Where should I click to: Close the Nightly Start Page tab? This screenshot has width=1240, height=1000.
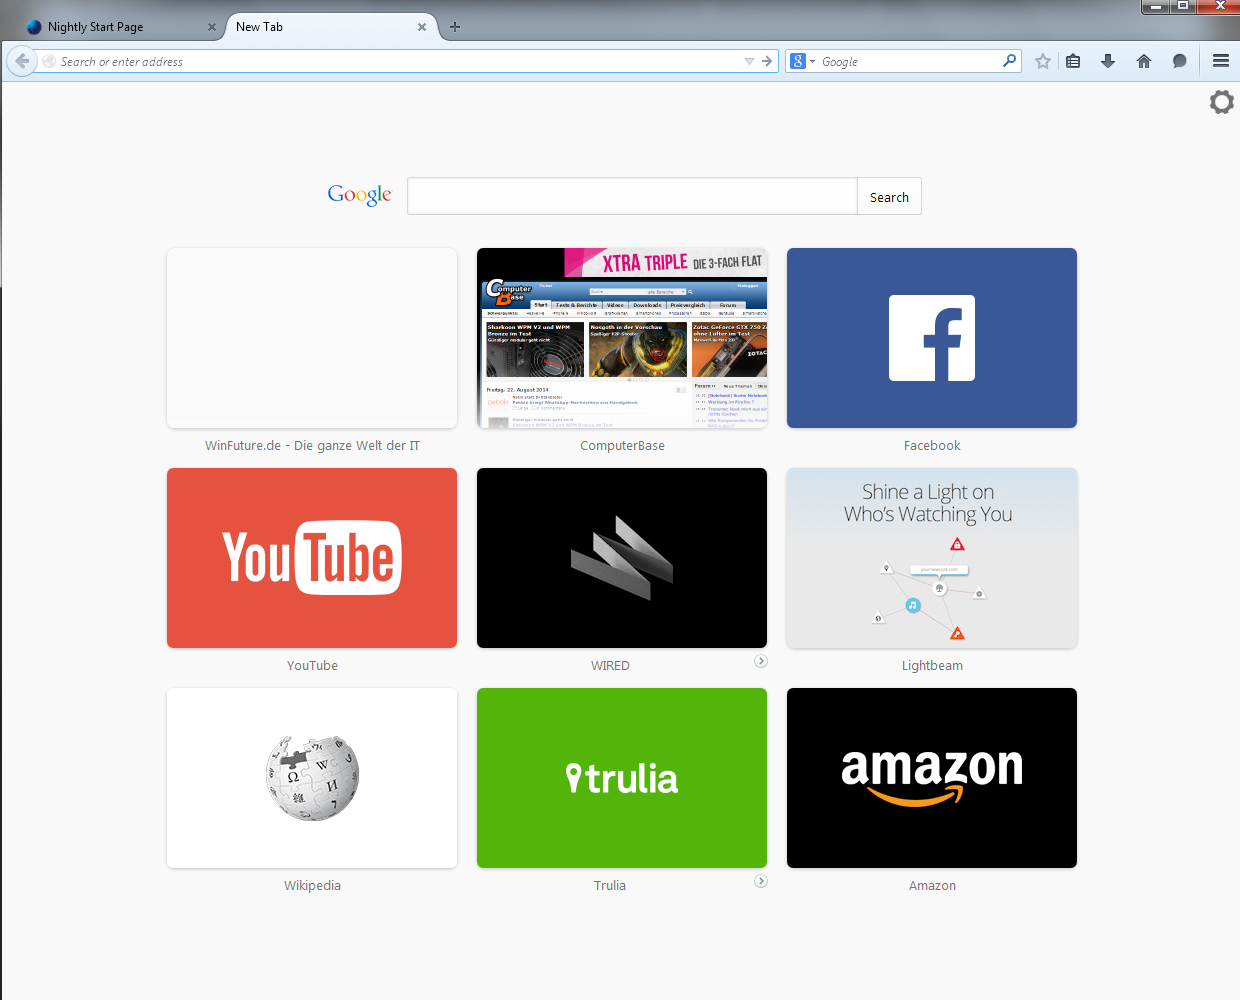click(212, 27)
